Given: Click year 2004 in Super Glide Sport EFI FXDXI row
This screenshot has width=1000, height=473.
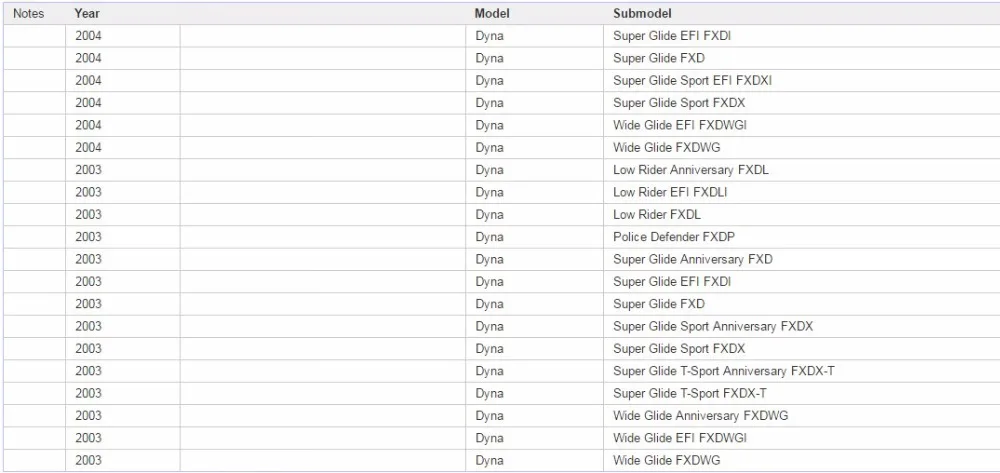Looking at the screenshot, I should tap(88, 80).
